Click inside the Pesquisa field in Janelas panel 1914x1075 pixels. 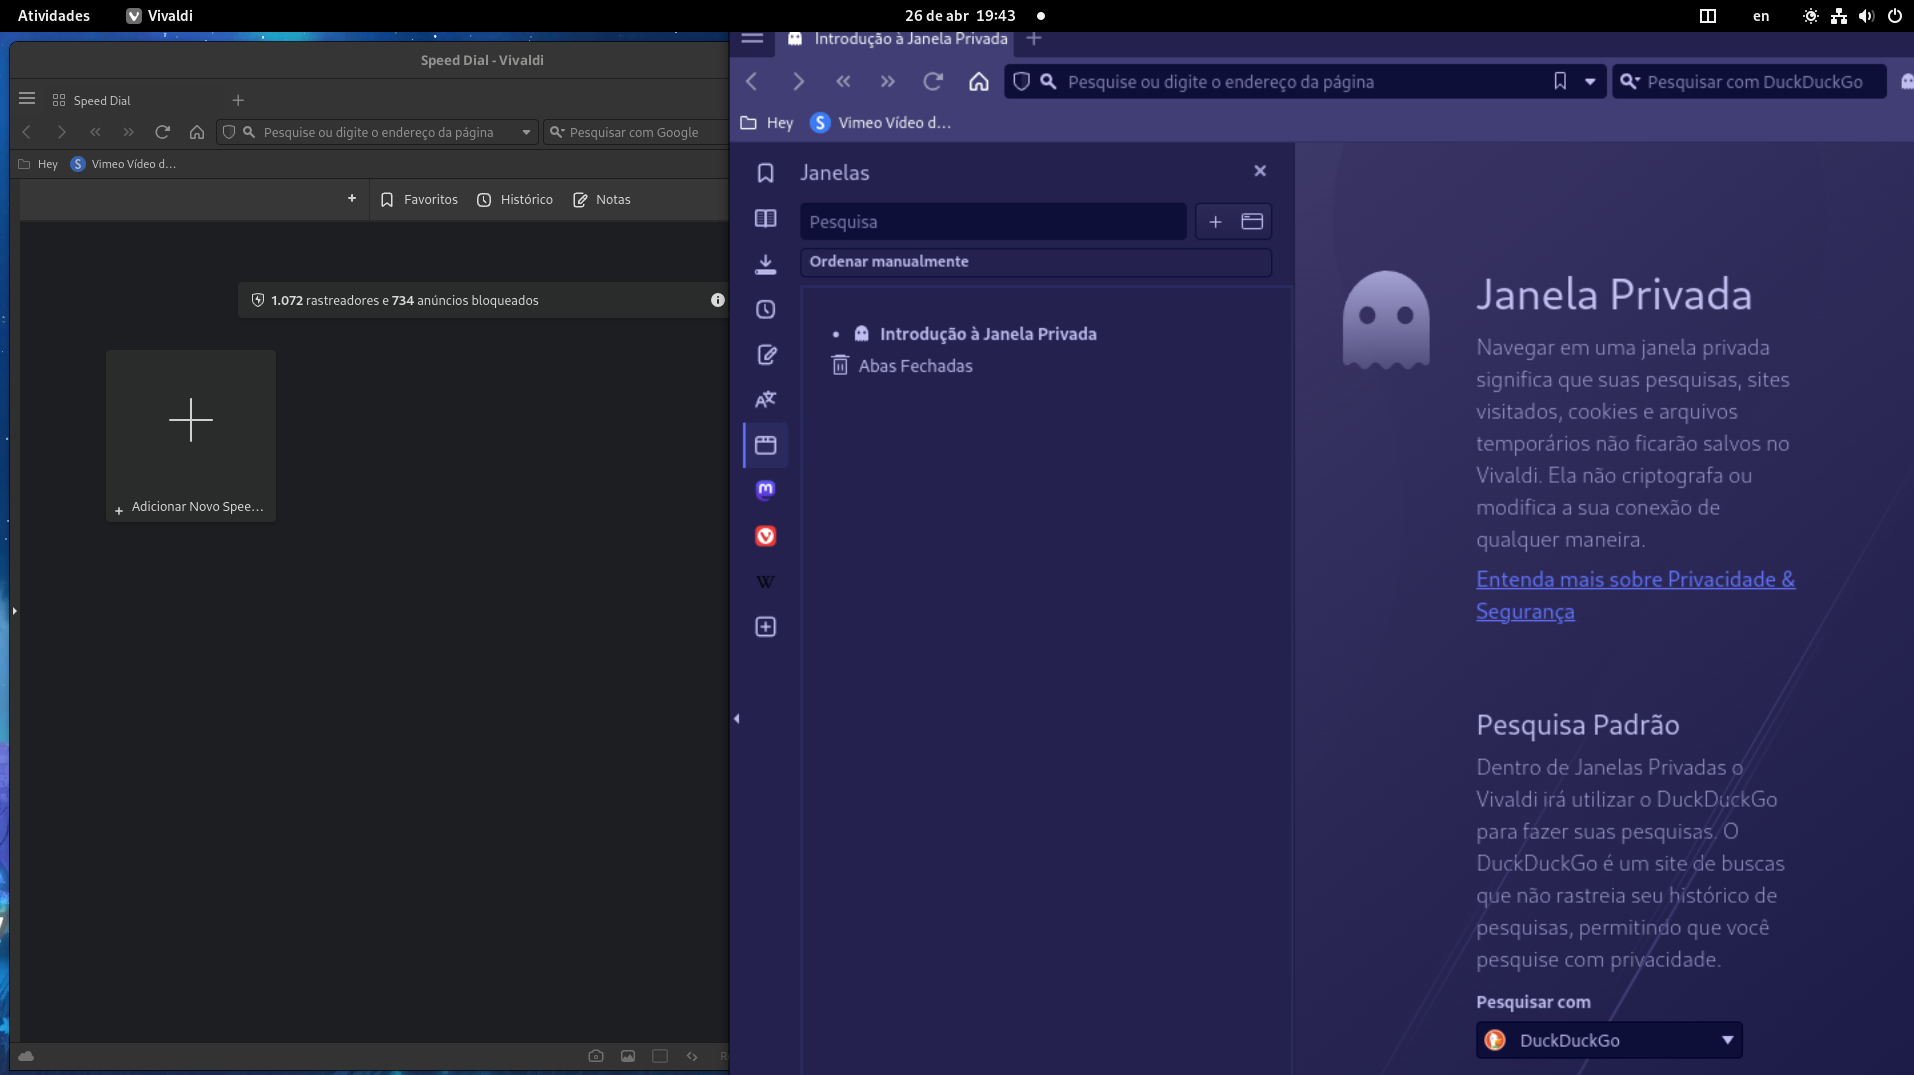pyautogui.click(x=991, y=221)
